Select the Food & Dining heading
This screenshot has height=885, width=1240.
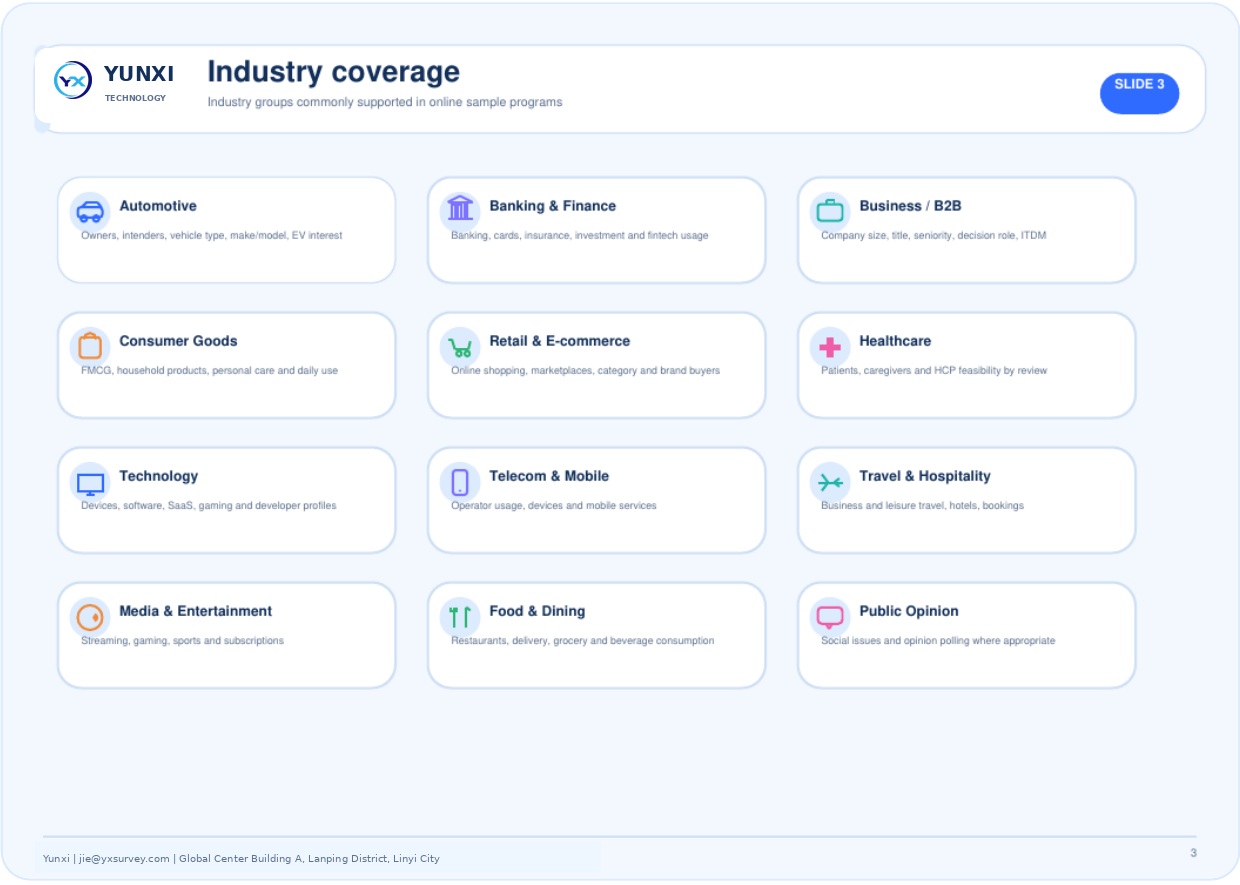[x=537, y=611]
